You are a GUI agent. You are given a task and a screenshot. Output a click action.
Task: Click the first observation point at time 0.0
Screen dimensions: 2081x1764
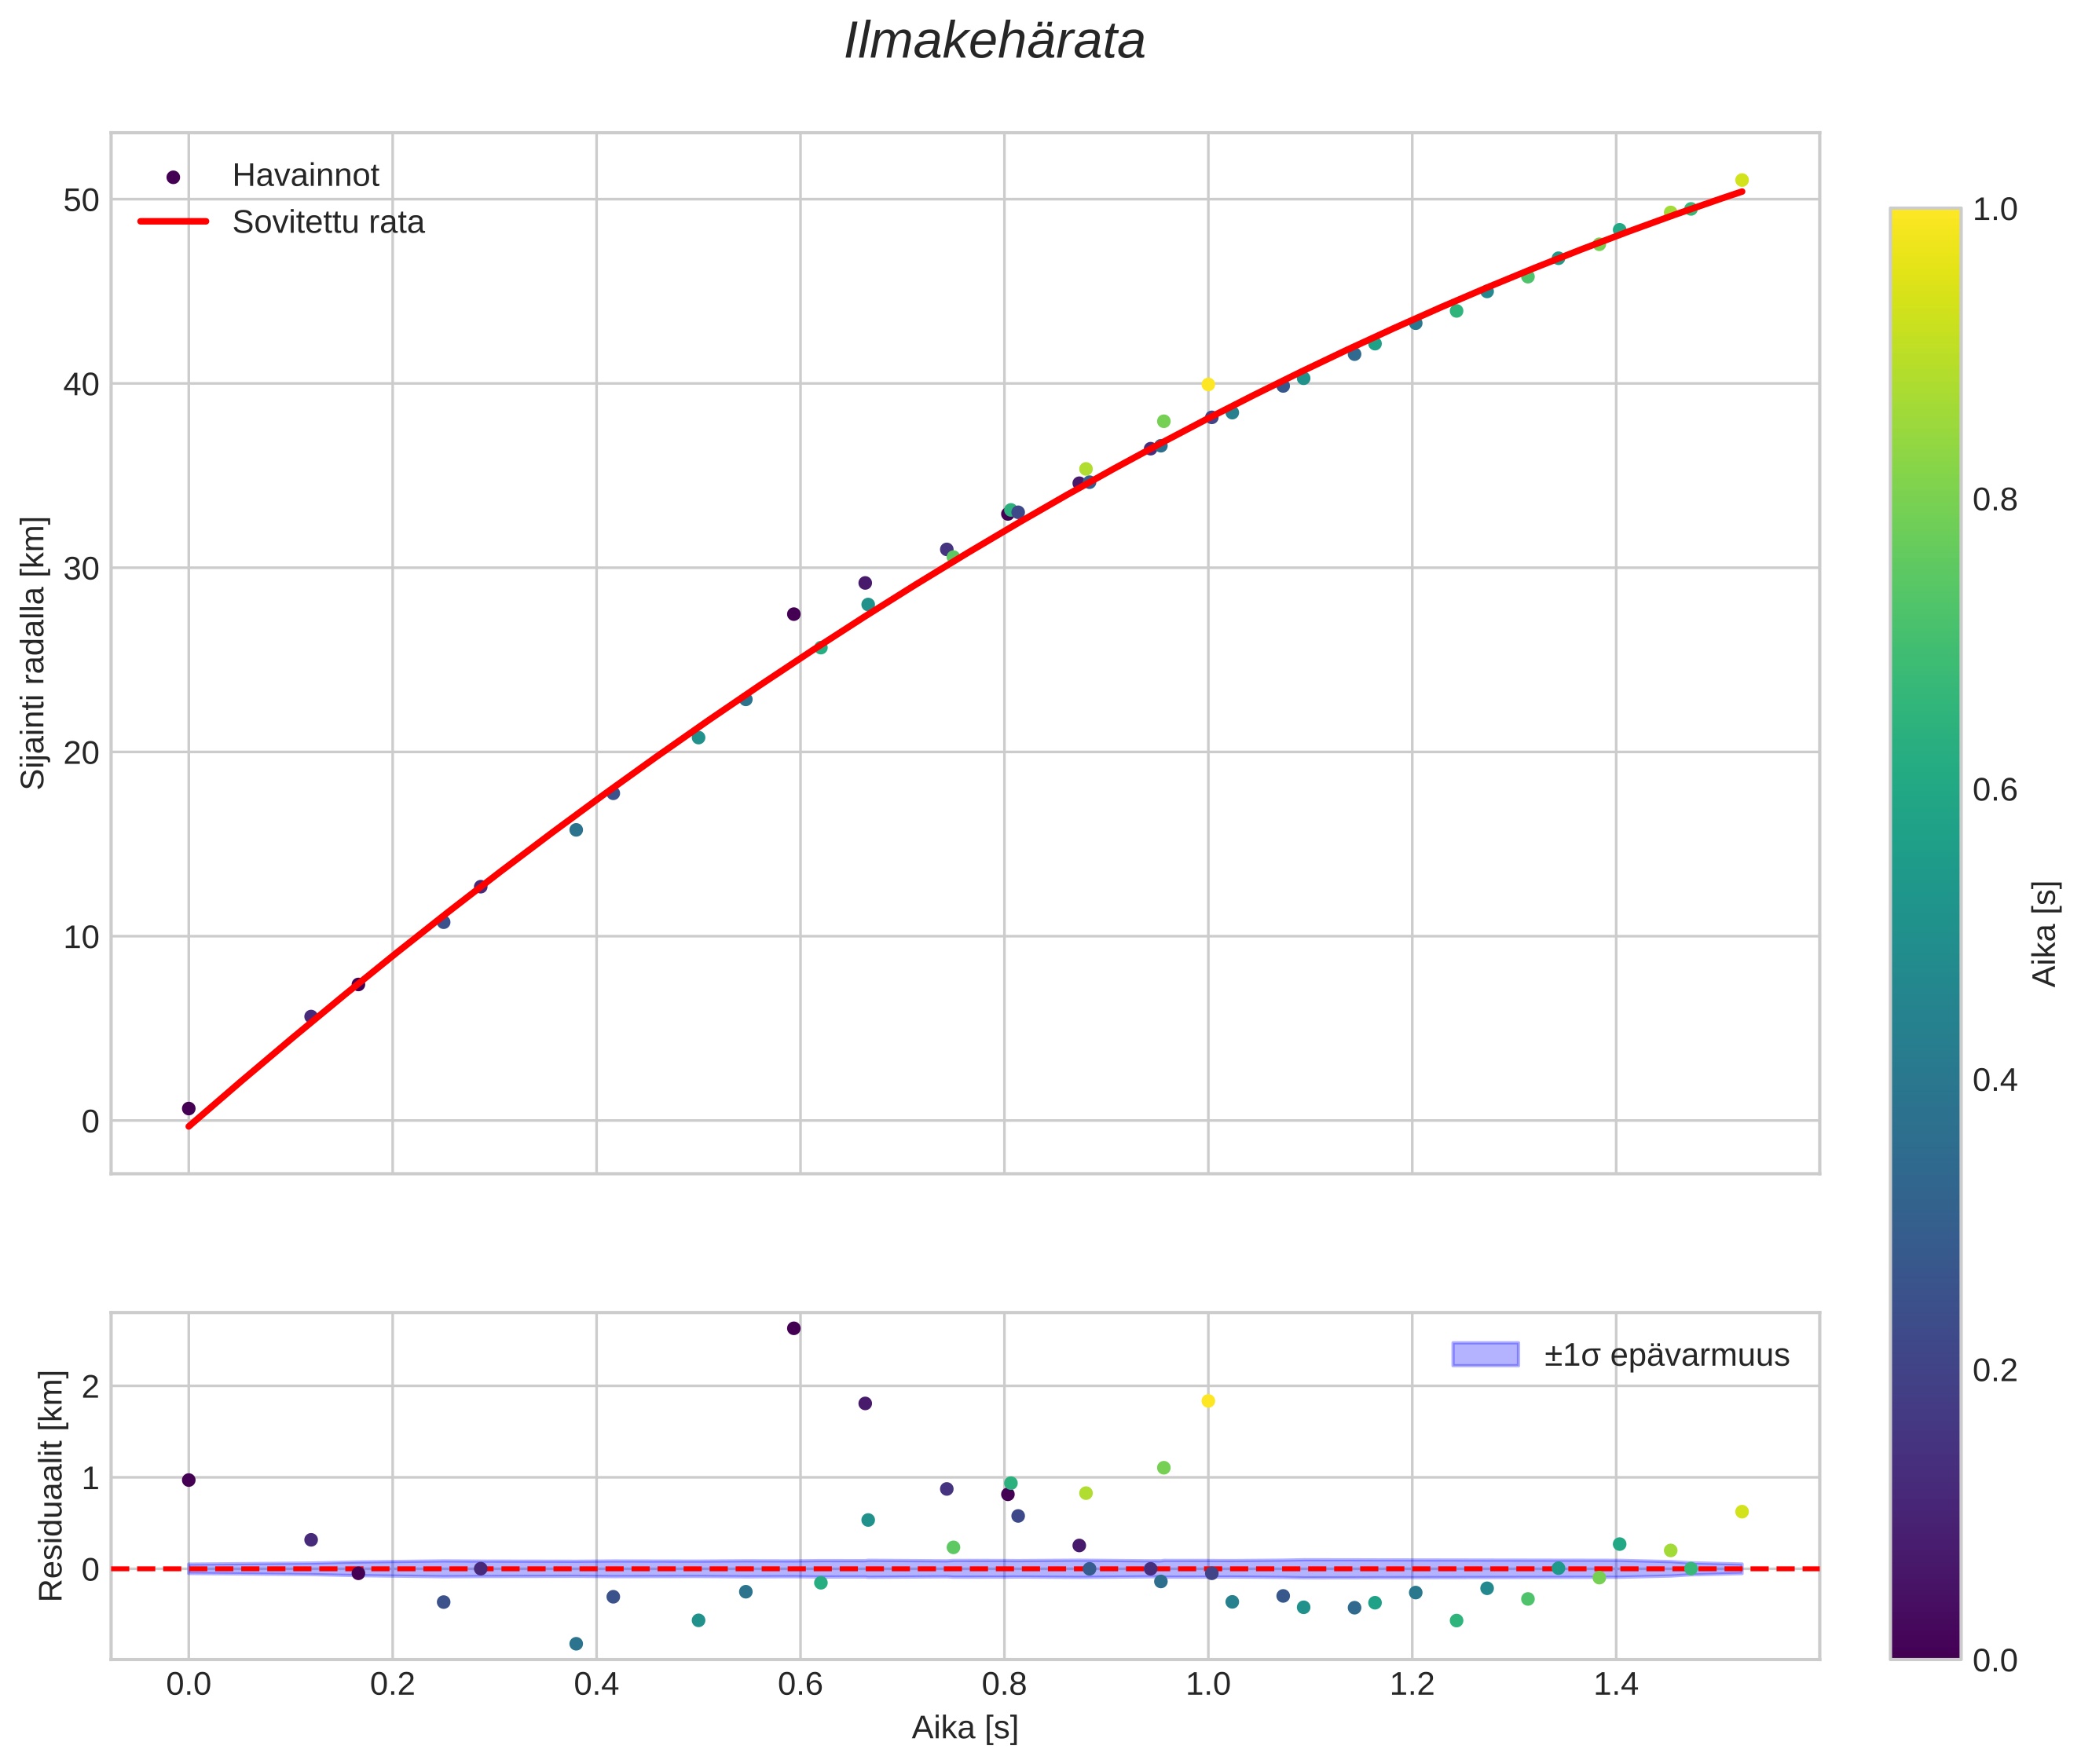pyautogui.click(x=188, y=1108)
